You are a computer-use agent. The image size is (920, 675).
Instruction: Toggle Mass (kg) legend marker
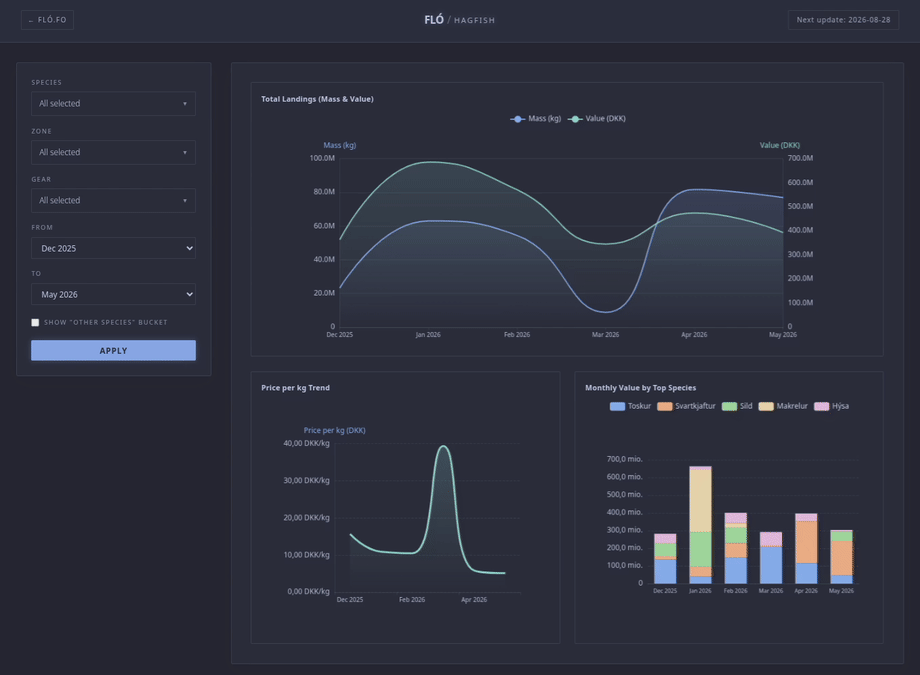(518, 119)
